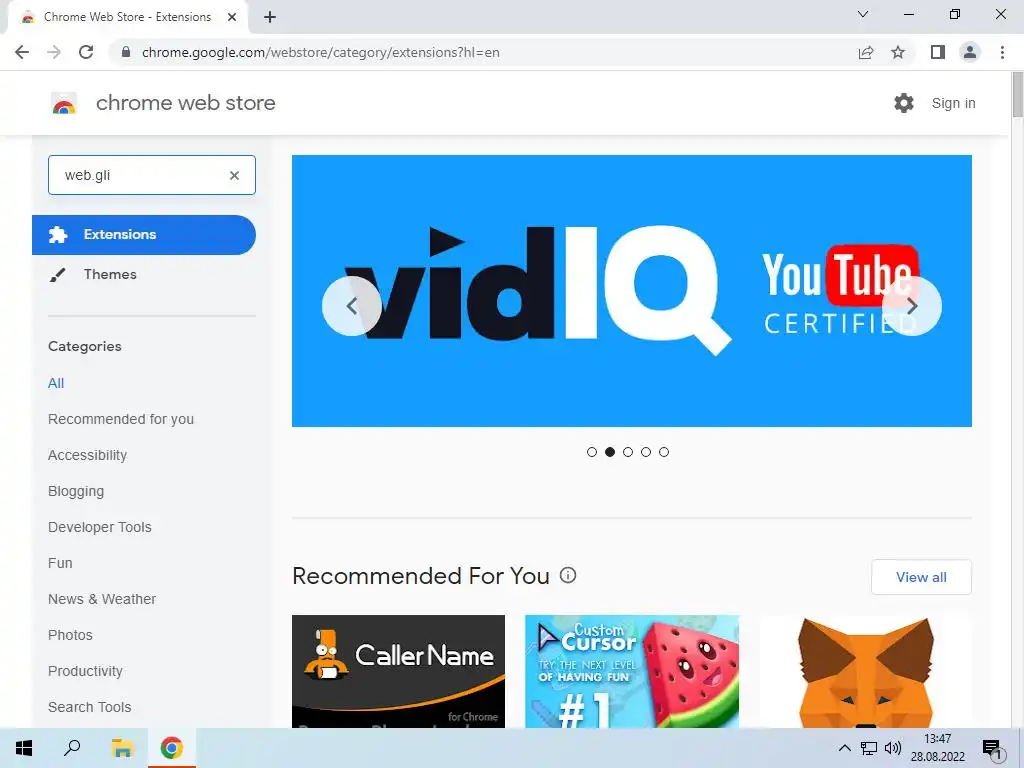Viewport: 1024px width, 768px height.
Task: Choose Blogging category
Action: (76, 491)
